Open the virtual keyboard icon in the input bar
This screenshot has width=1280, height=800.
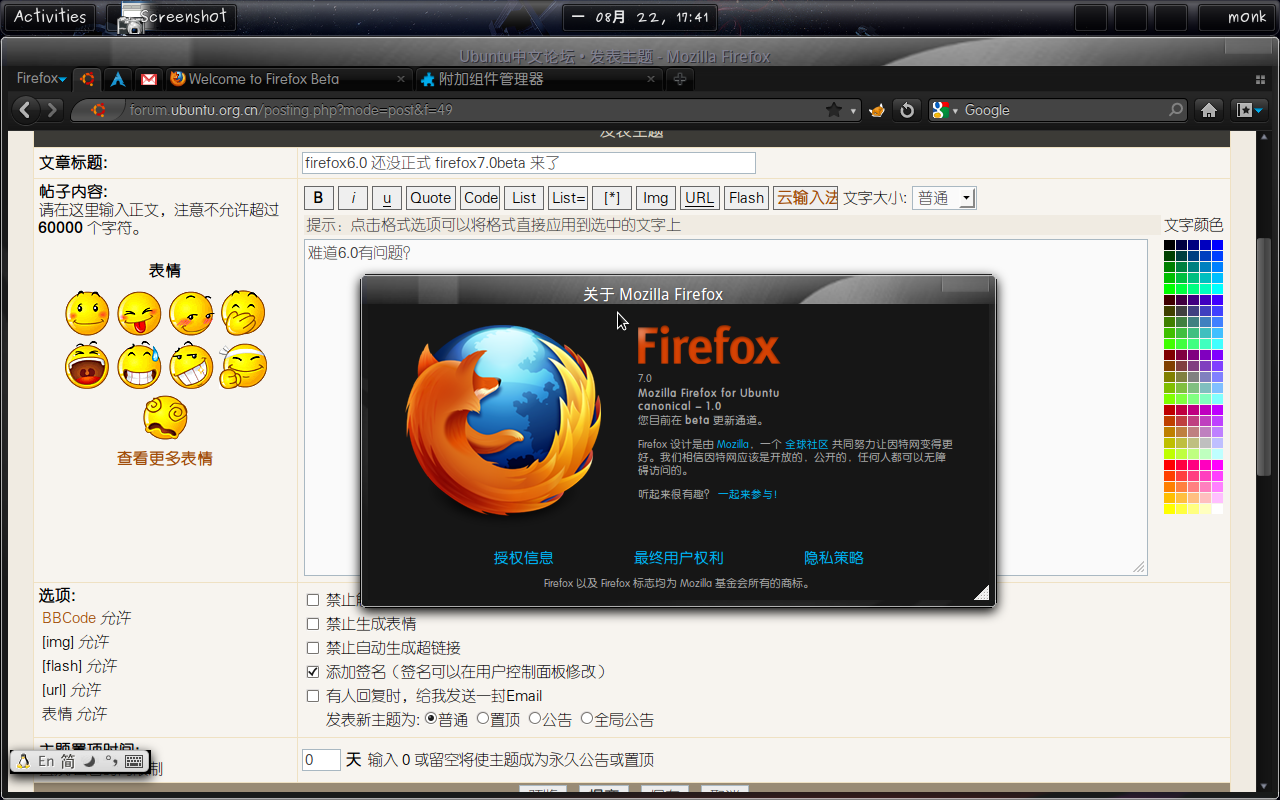[x=135, y=762]
